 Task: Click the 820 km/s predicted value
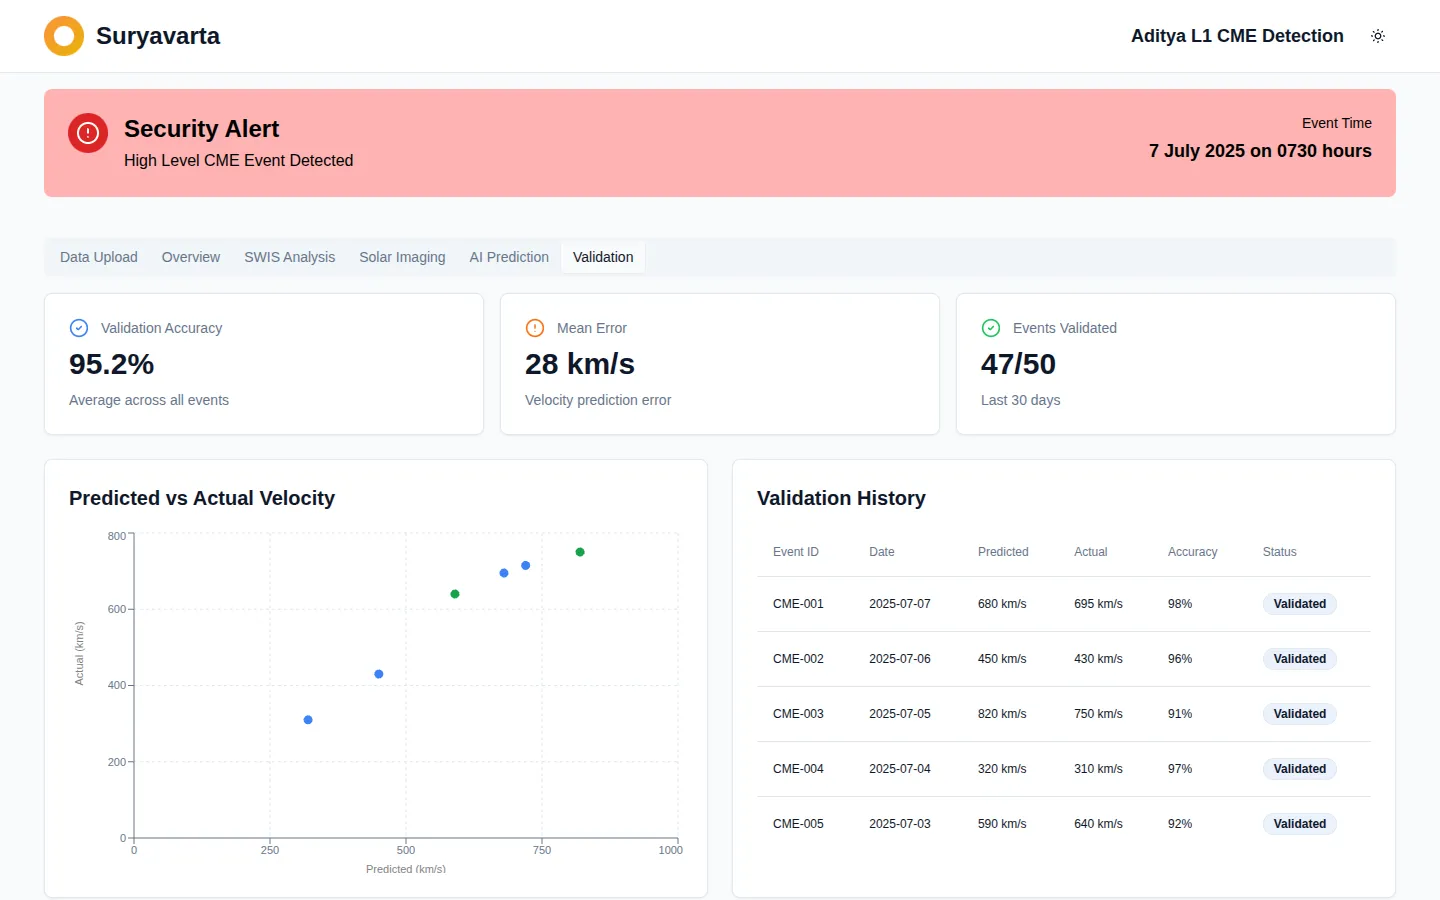(x=1002, y=714)
